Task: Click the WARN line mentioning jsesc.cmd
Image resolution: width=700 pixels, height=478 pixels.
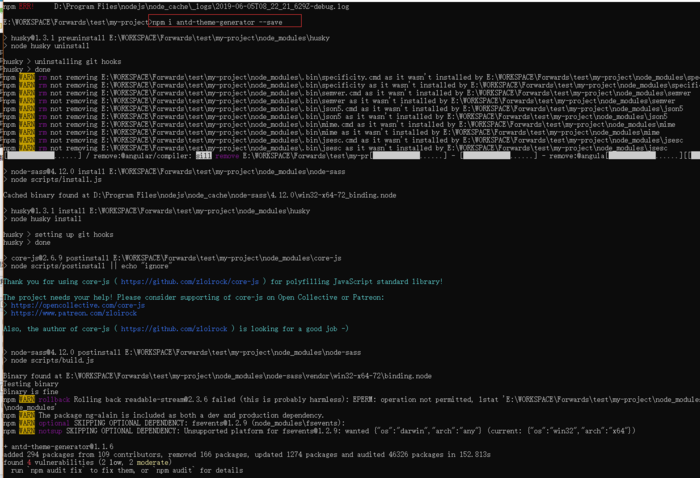Action: coord(343,140)
